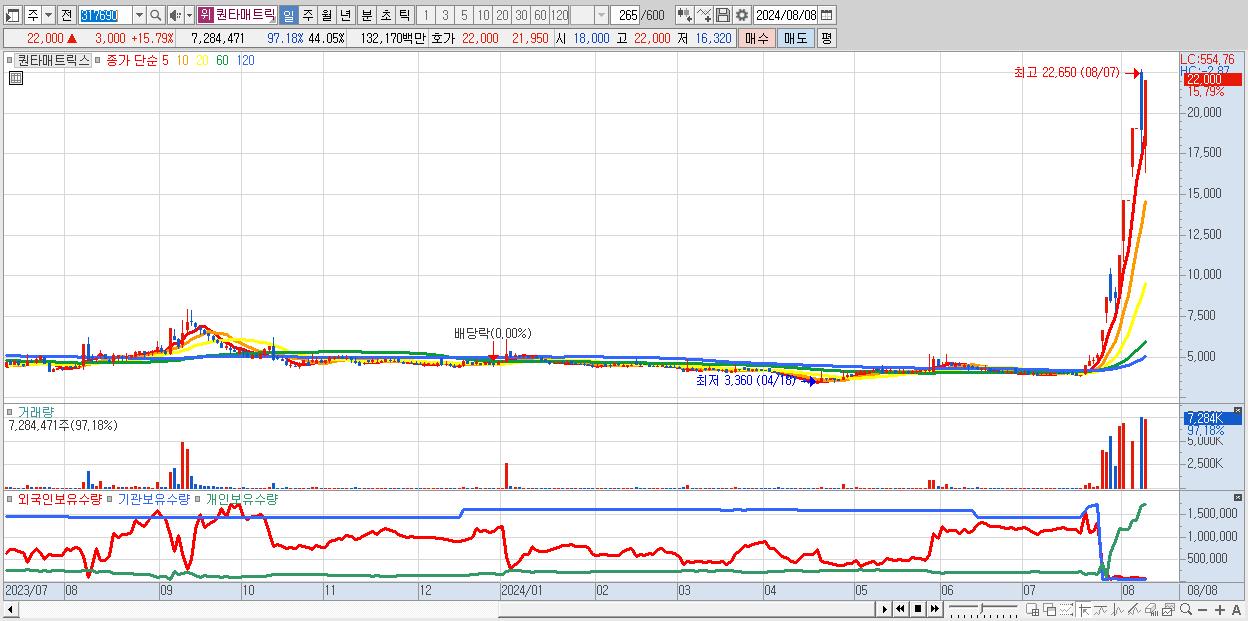Select the 초 (second) period toggle
Image resolution: width=1248 pixels, height=621 pixels.
pyautogui.click(x=385, y=15)
